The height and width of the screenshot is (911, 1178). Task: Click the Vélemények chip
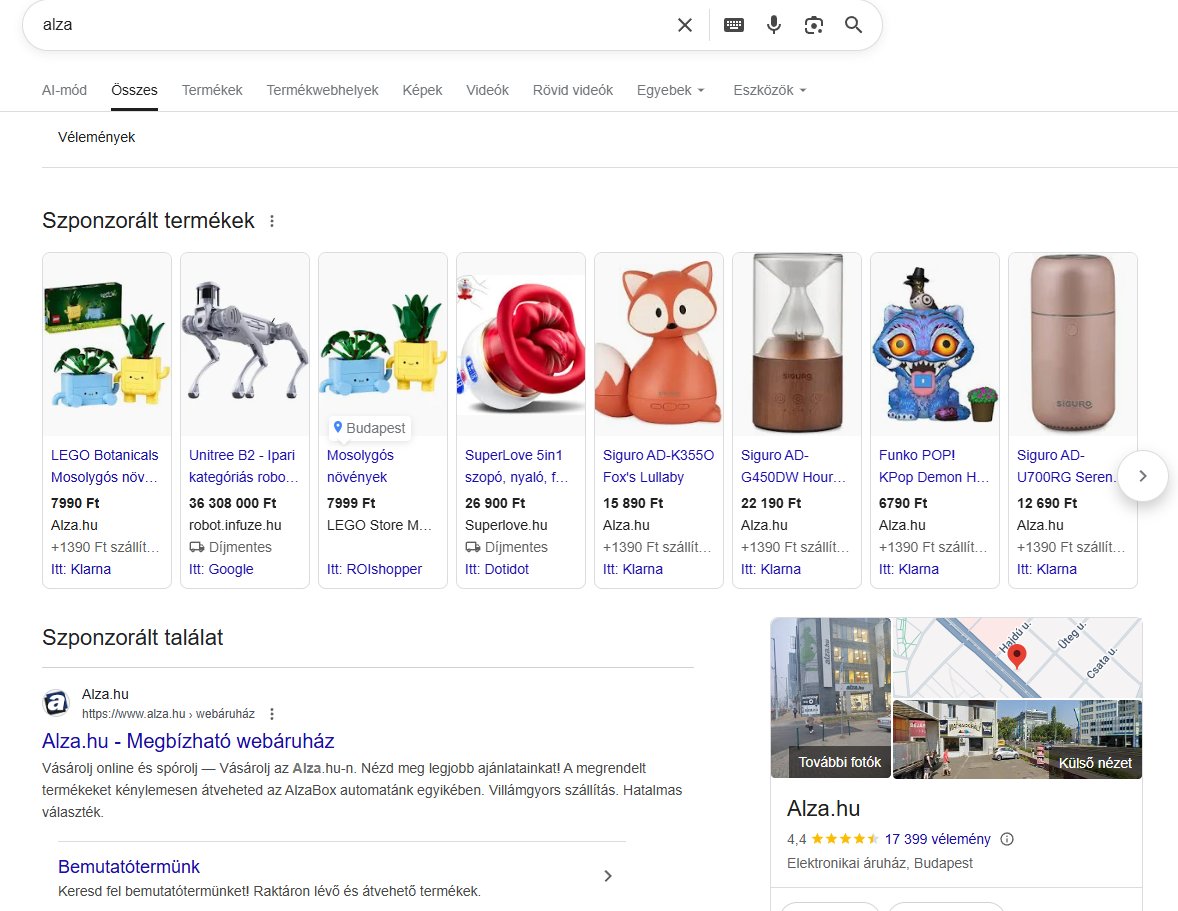(x=96, y=137)
